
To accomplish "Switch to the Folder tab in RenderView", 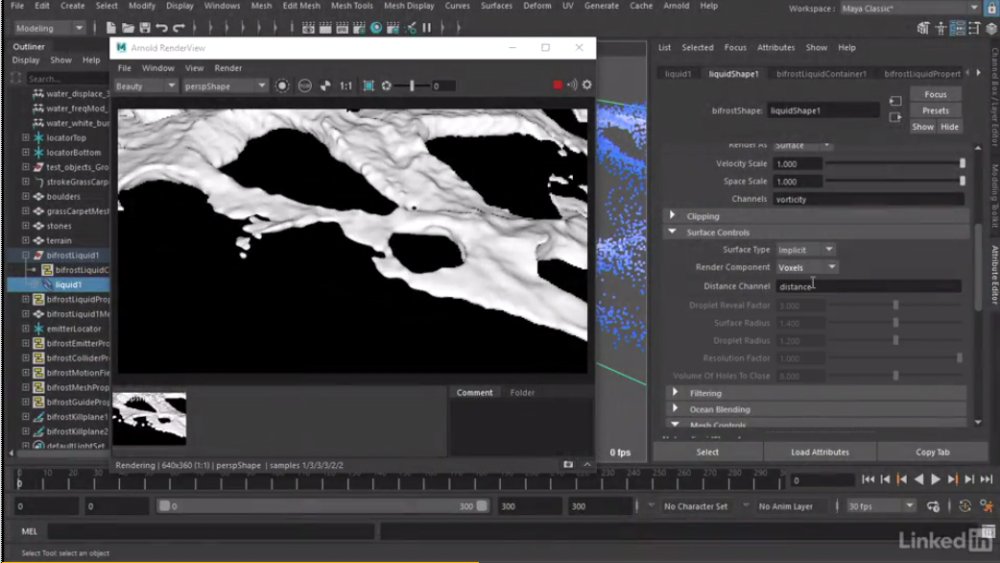I will coord(522,393).
